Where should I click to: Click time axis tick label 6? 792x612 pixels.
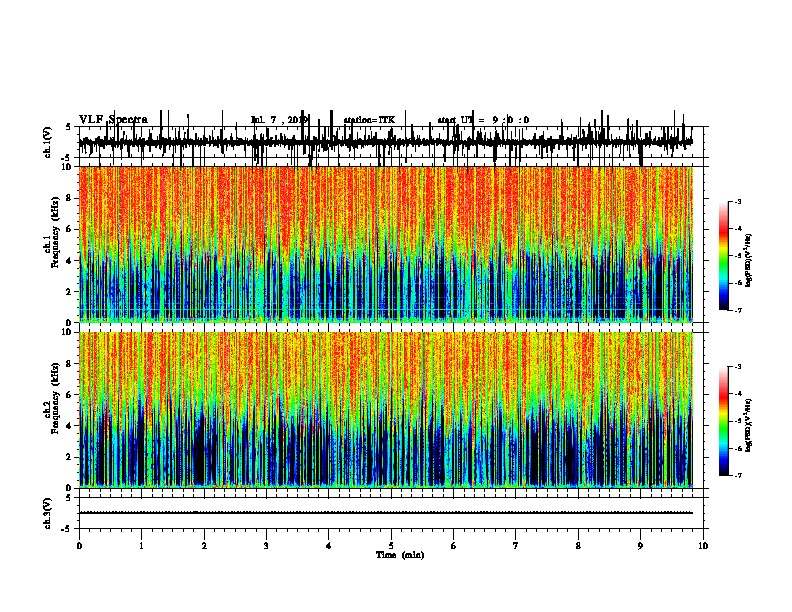pyautogui.click(x=454, y=546)
